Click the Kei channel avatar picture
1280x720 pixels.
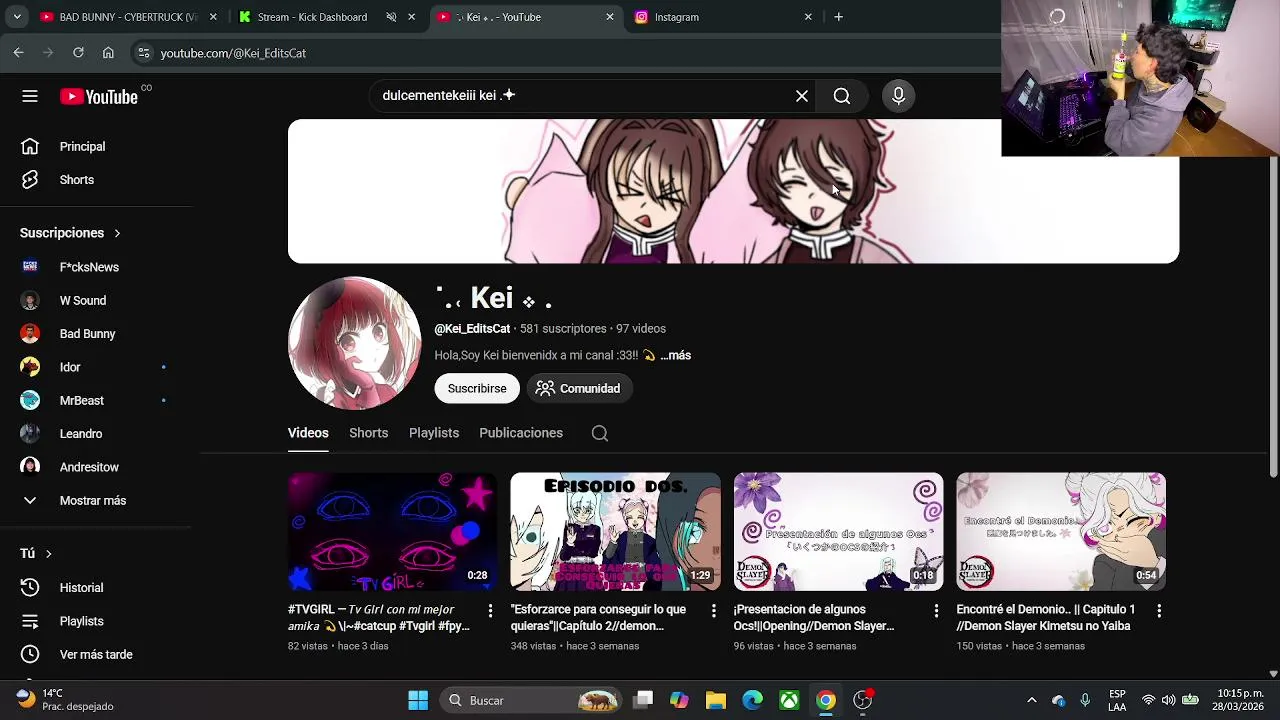[x=355, y=343]
